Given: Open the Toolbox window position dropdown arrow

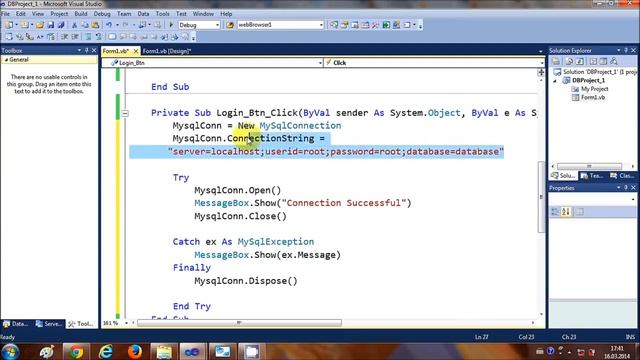Looking at the screenshot, I should 79,50.
